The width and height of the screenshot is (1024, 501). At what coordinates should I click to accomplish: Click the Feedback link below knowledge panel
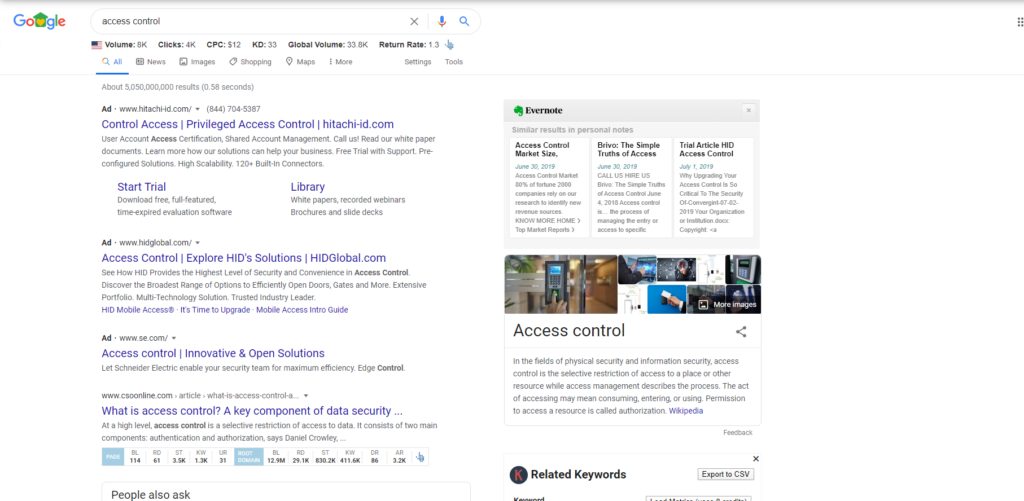[737, 432]
